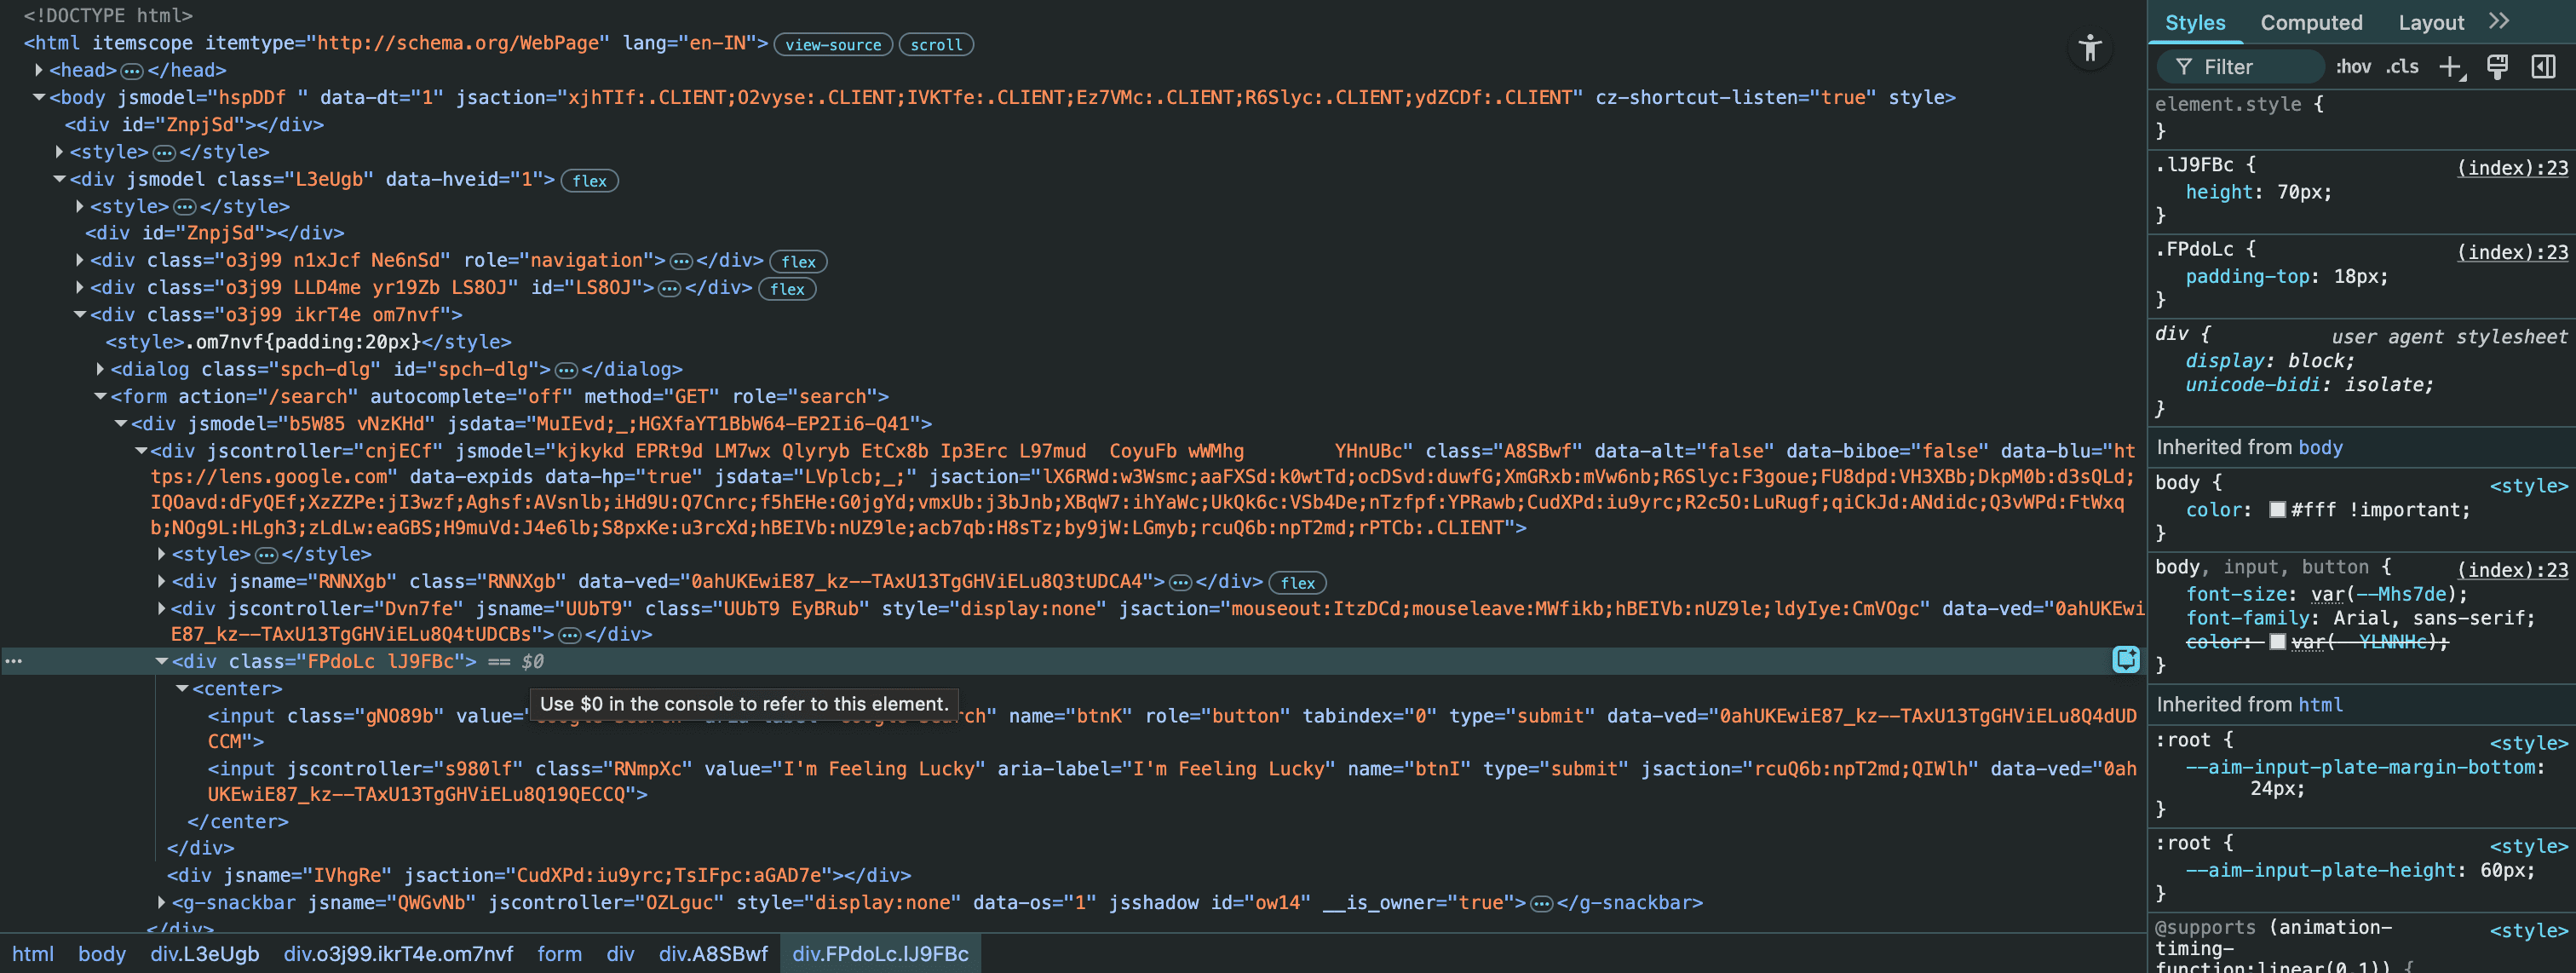2576x973 pixels.
Task: Expand the style node under L3eUgb div
Action: coord(80,206)
